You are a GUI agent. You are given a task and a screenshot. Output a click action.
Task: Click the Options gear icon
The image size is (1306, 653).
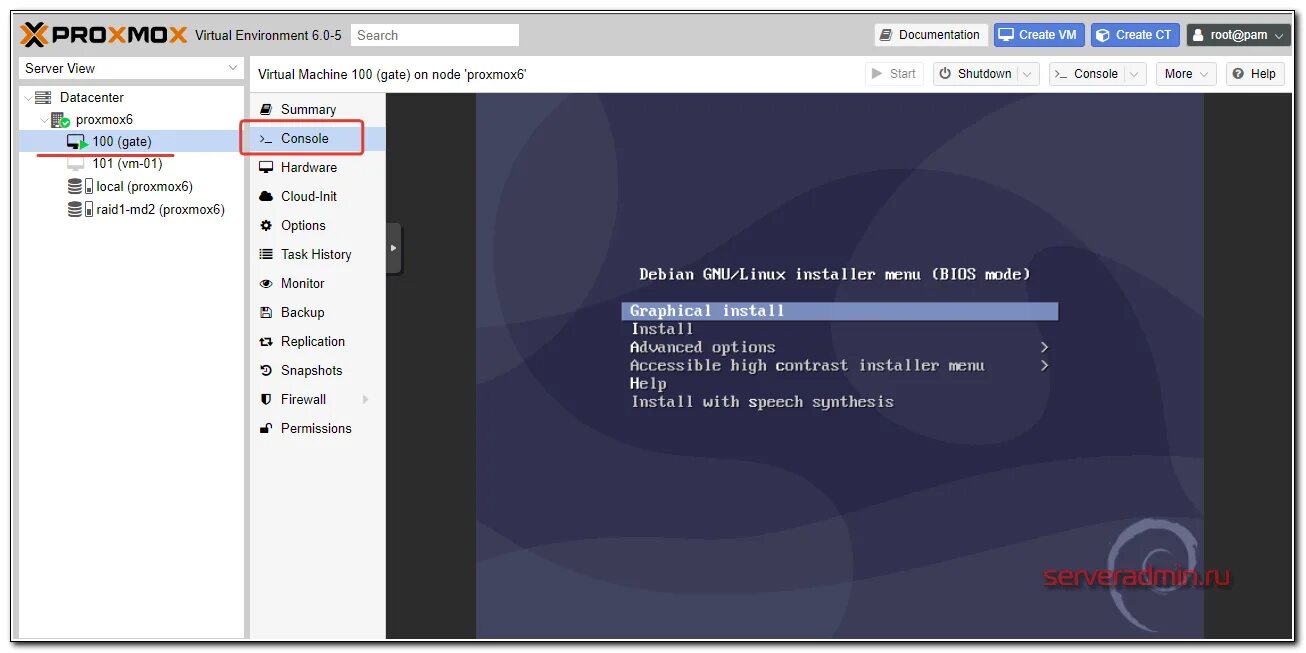tap(266, 225)
